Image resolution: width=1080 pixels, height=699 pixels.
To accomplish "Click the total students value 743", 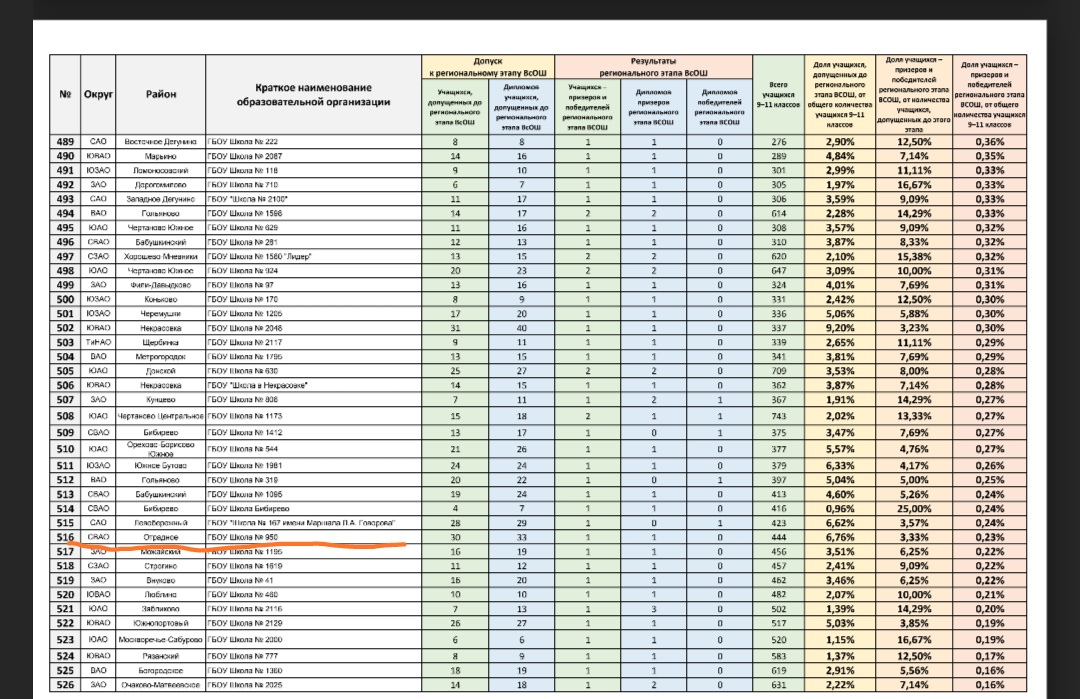I will click(779, 415).
